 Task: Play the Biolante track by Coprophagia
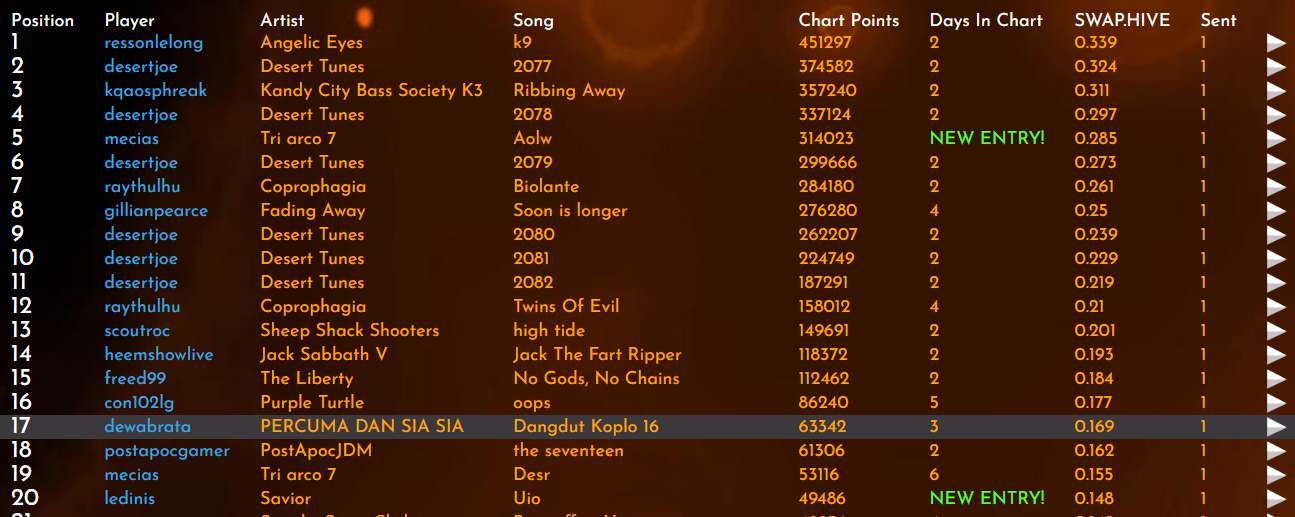coord(1276,187)
